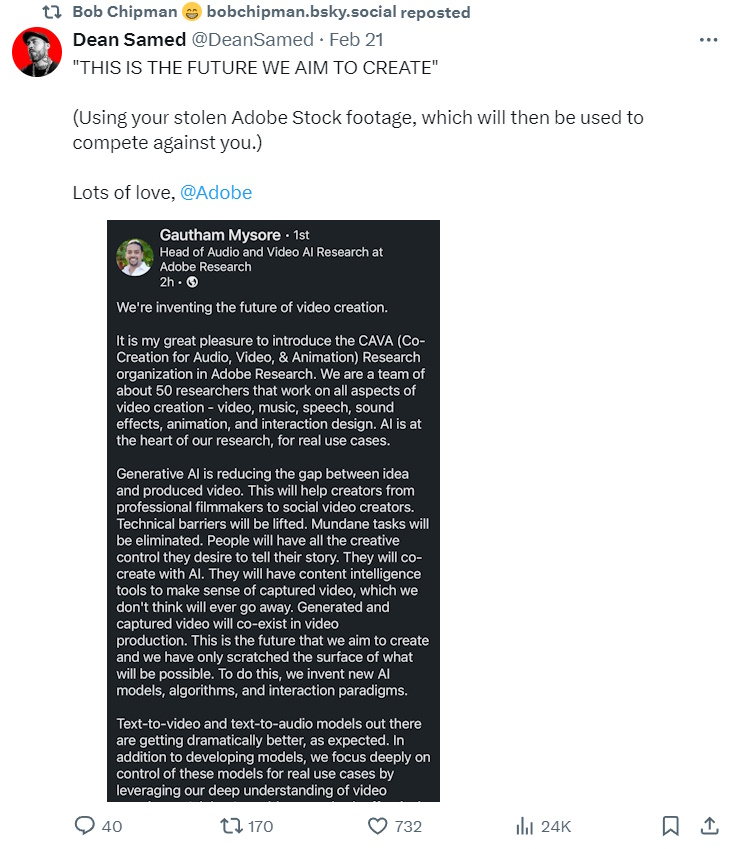
Task: Open the view analytics bar chart icon
Action: click(525, 826)
